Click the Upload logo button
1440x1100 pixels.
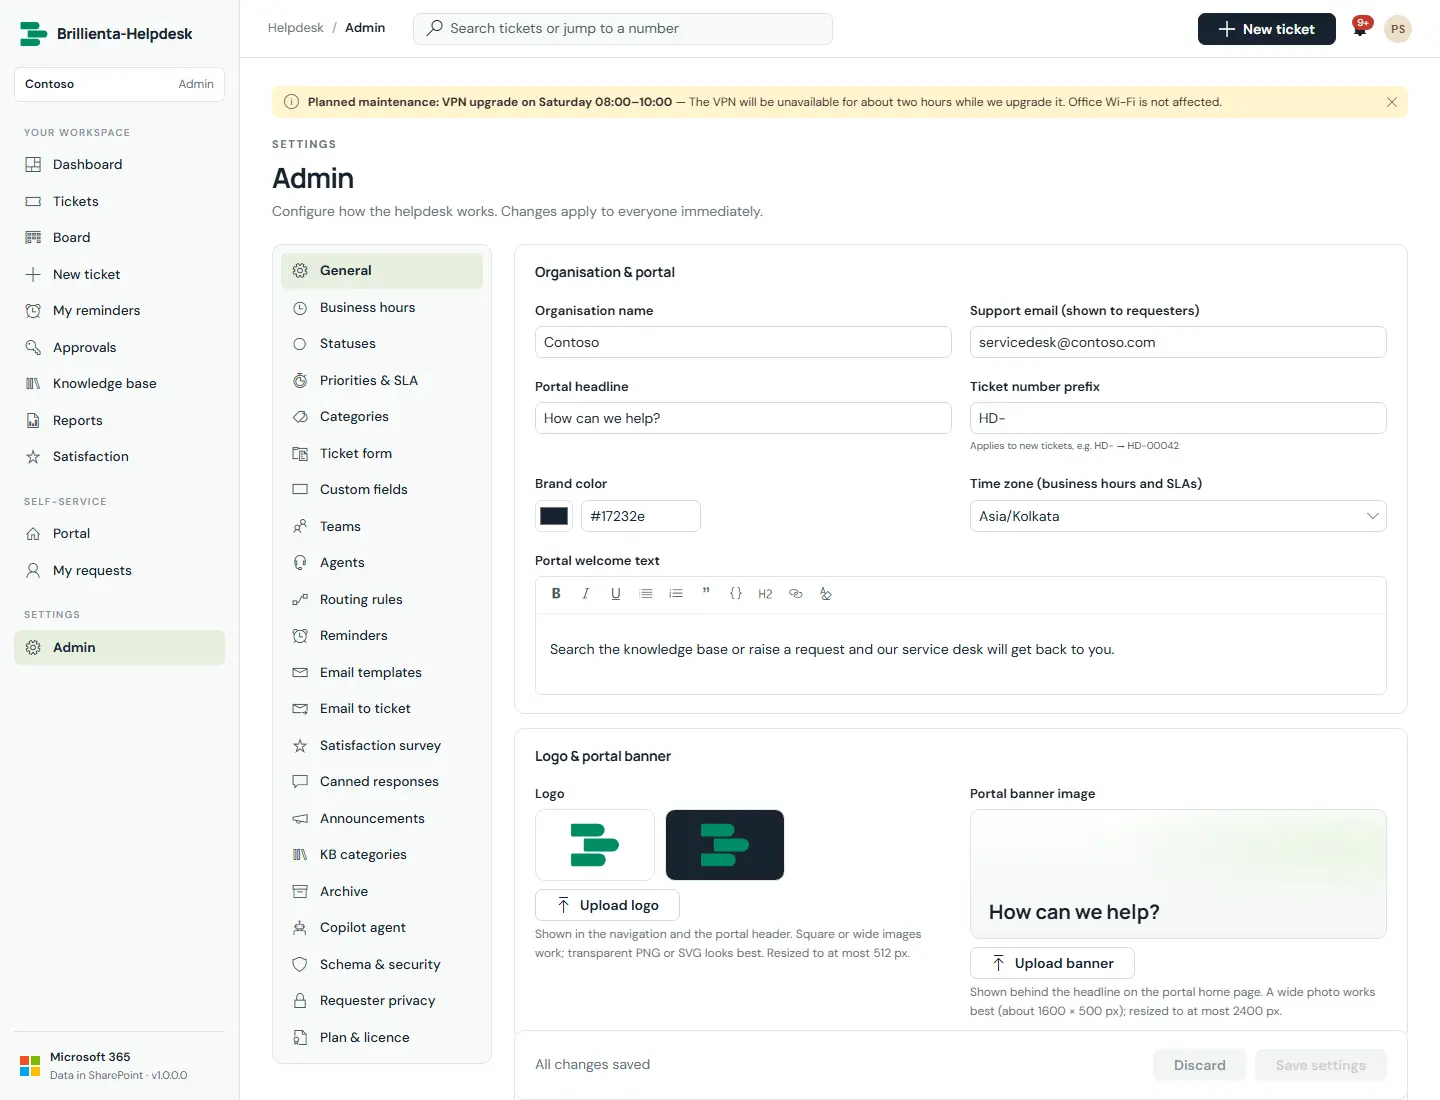pos(607,905)
